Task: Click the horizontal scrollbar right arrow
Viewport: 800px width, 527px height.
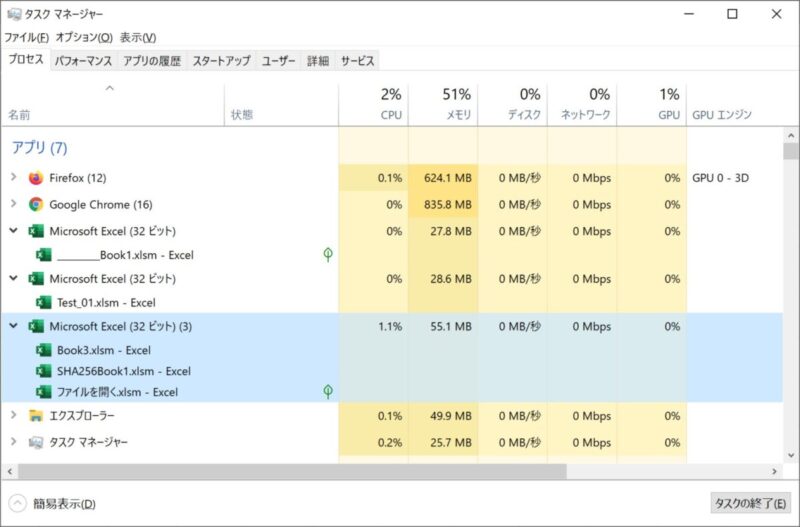Action: (x=774, y=471)
